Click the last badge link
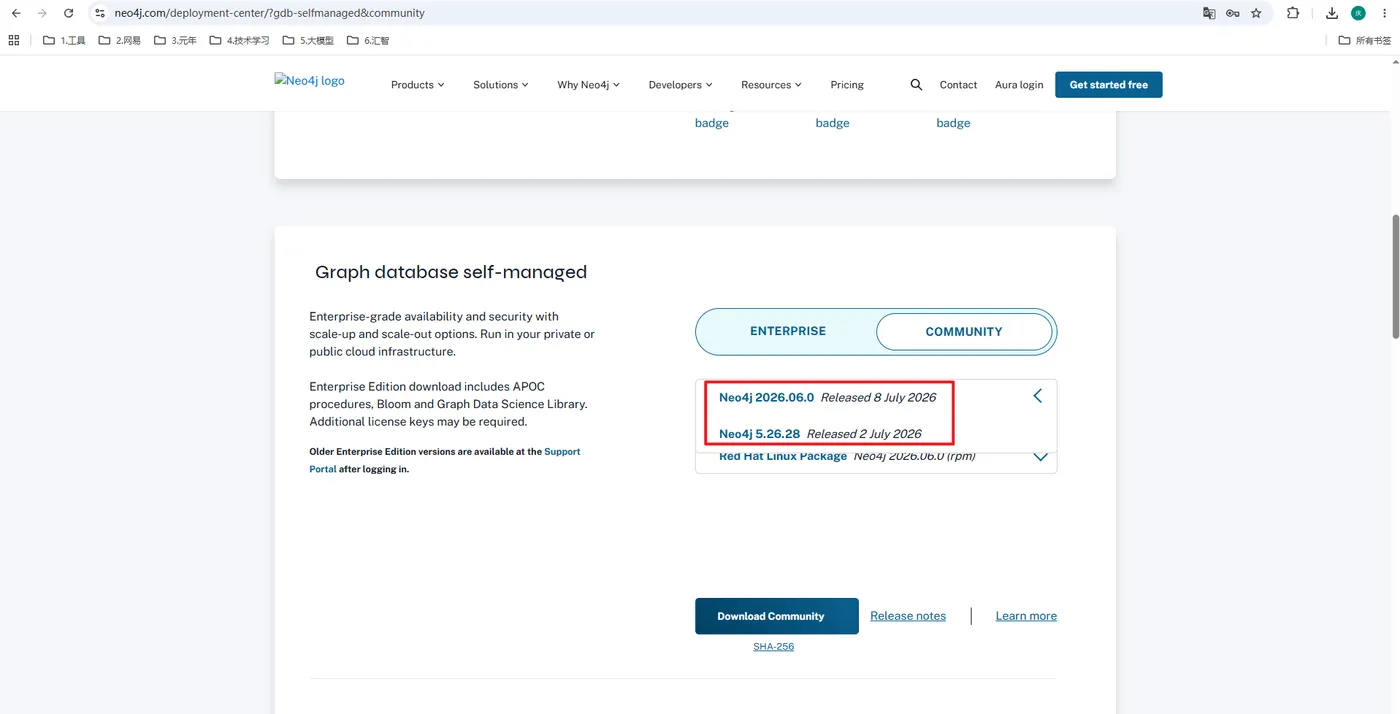1400x714 pixels. [953, 123]
